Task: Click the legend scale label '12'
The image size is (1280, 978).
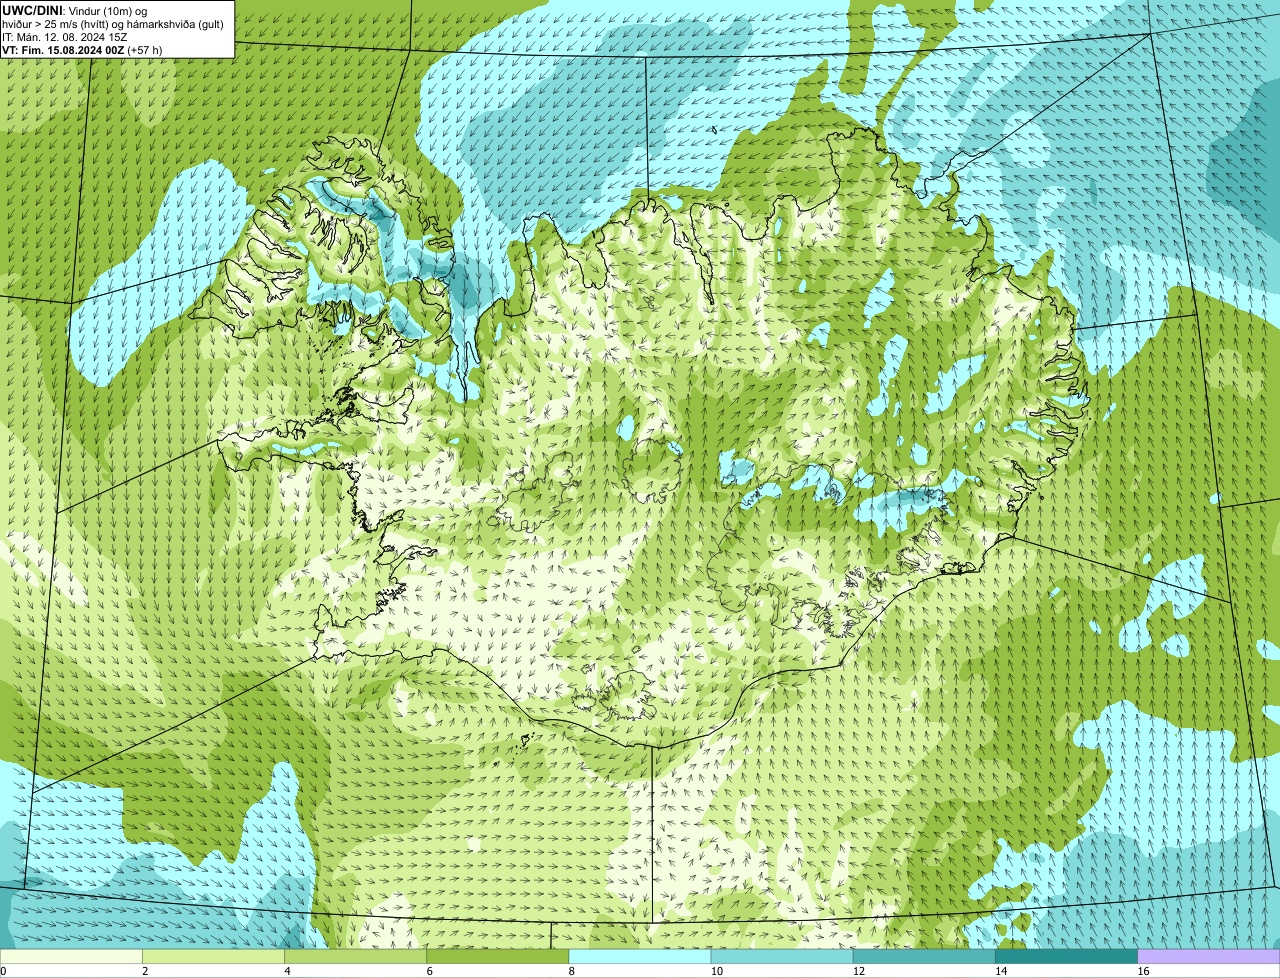Action: (x=858, y=971)
